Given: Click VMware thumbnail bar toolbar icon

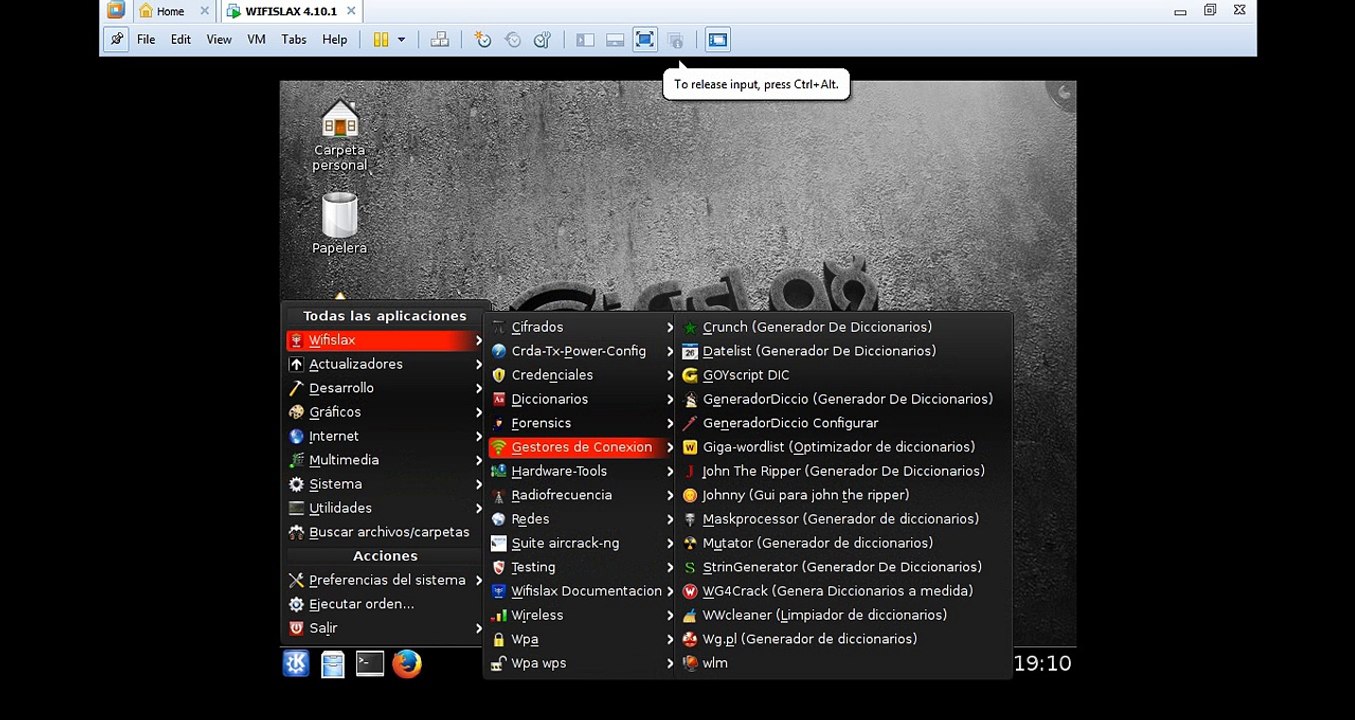Looking at the screenshot, I should pos(615,40).
